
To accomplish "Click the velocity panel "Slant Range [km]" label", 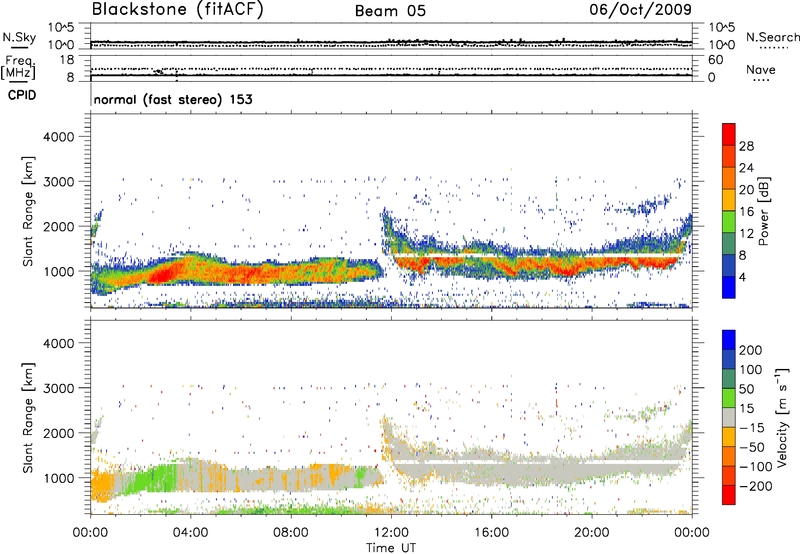I will (28, 417).
